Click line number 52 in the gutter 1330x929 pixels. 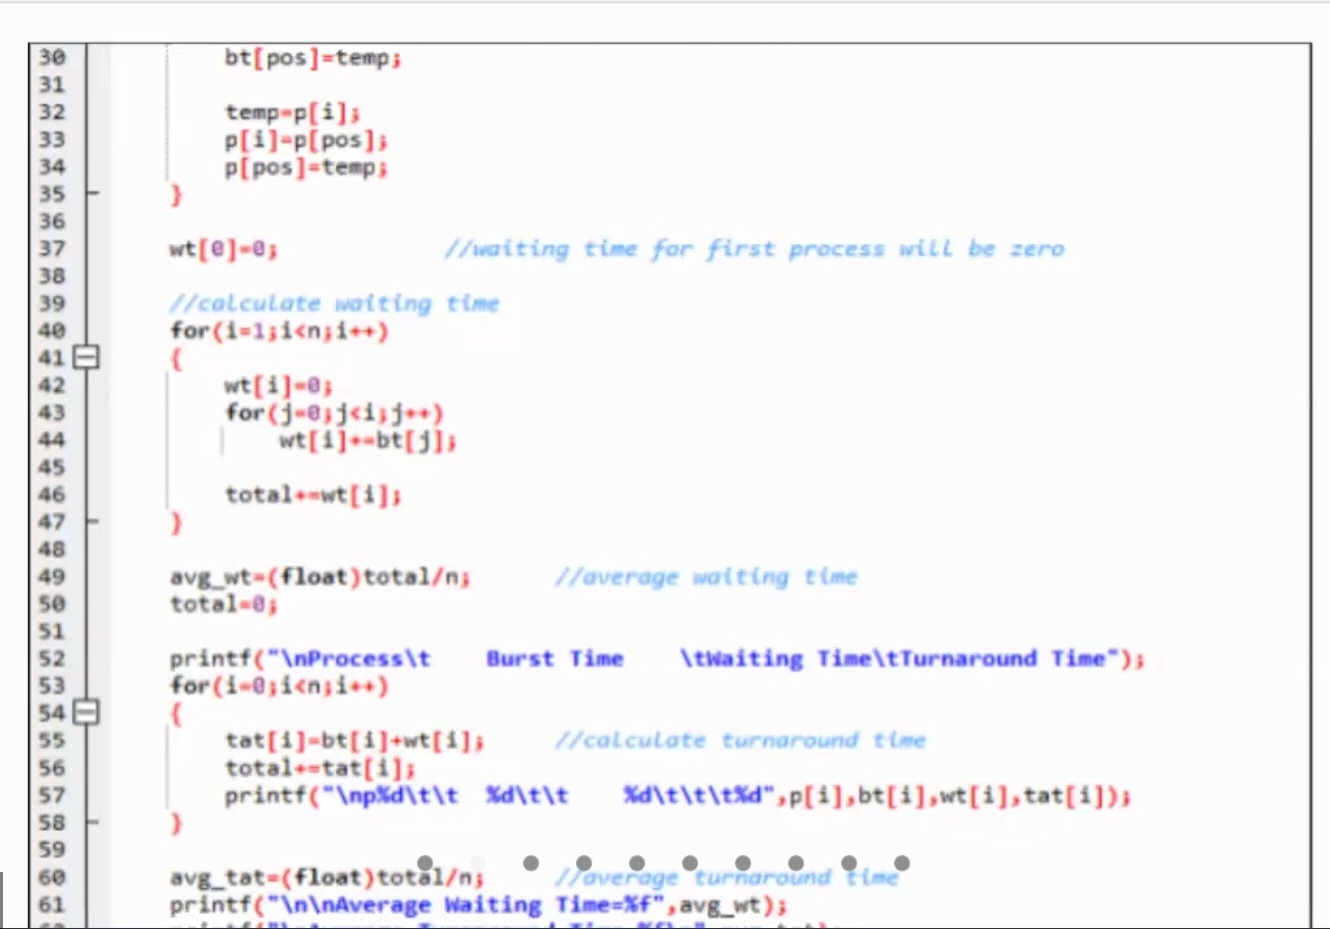pos(52,658)
